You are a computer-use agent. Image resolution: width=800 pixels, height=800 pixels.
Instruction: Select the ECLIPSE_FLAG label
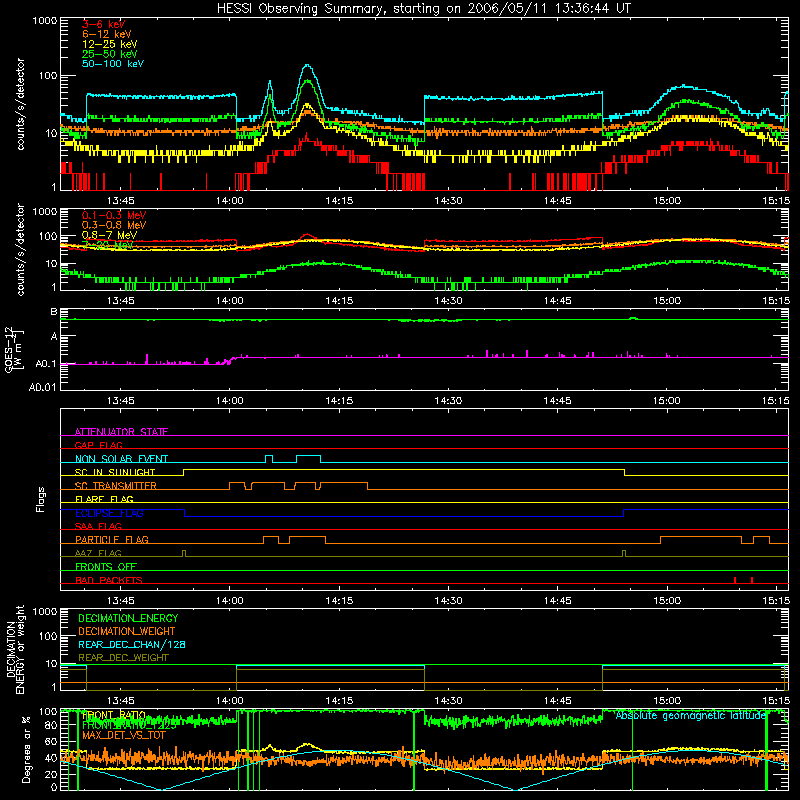pos(110,513)
